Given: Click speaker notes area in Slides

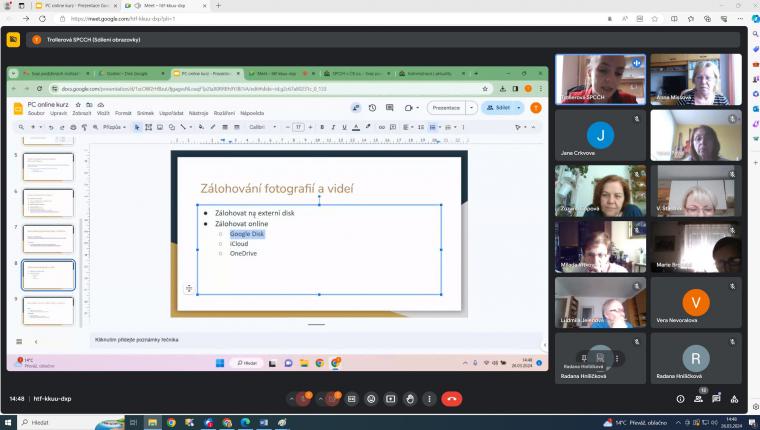Looking at the screenshot, I should click(315, 340).
